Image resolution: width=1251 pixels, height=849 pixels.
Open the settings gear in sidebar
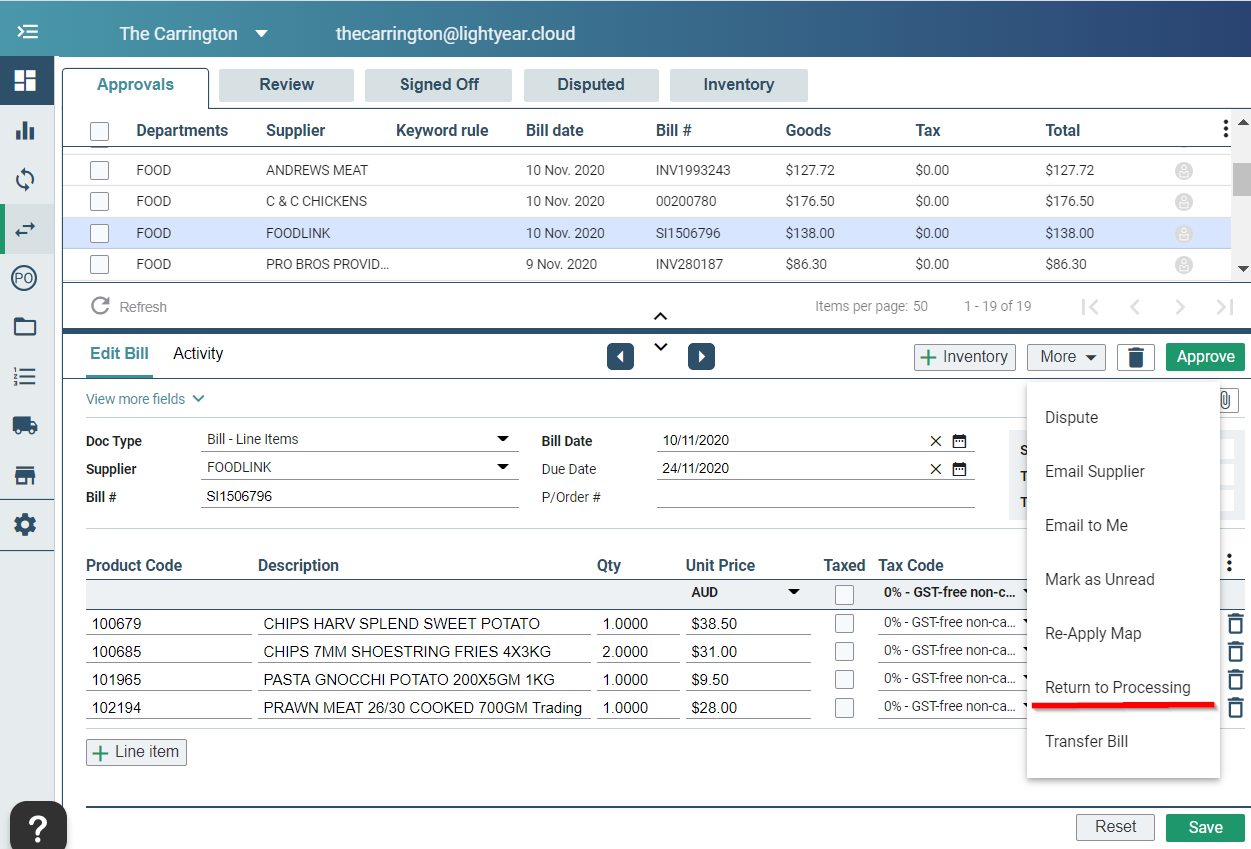point(25,524)
